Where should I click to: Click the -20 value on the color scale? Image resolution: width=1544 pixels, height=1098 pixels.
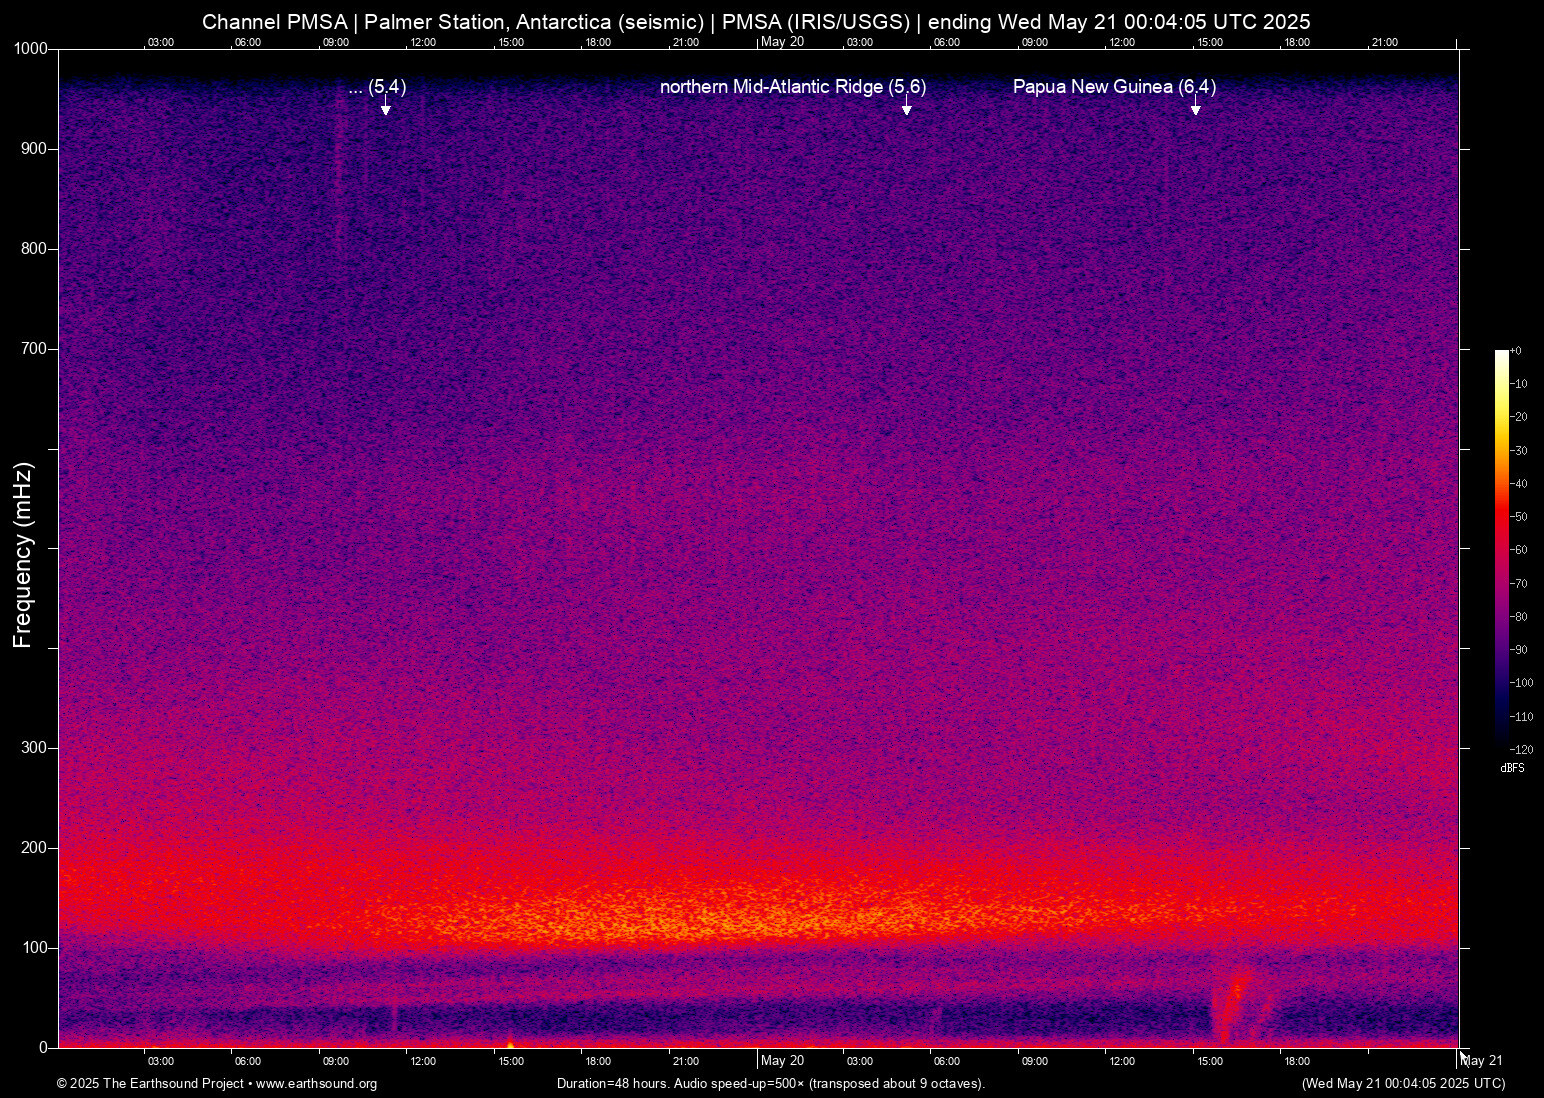click(x=1519, y=417)
